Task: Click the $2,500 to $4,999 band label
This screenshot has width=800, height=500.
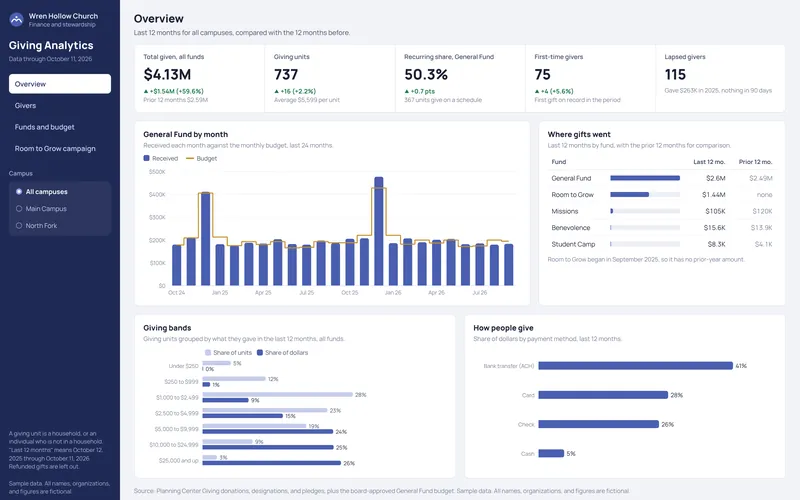Action: click(x=177, y=413)
